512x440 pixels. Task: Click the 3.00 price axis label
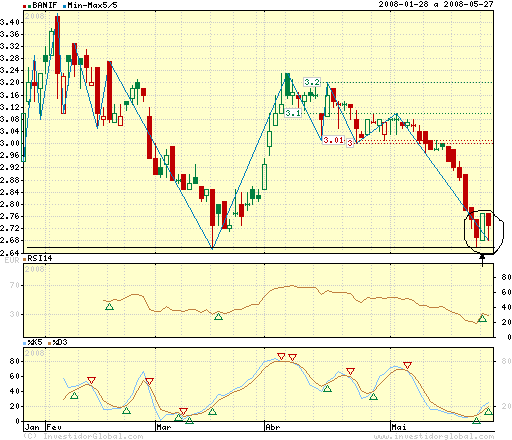tap(9, 143)
